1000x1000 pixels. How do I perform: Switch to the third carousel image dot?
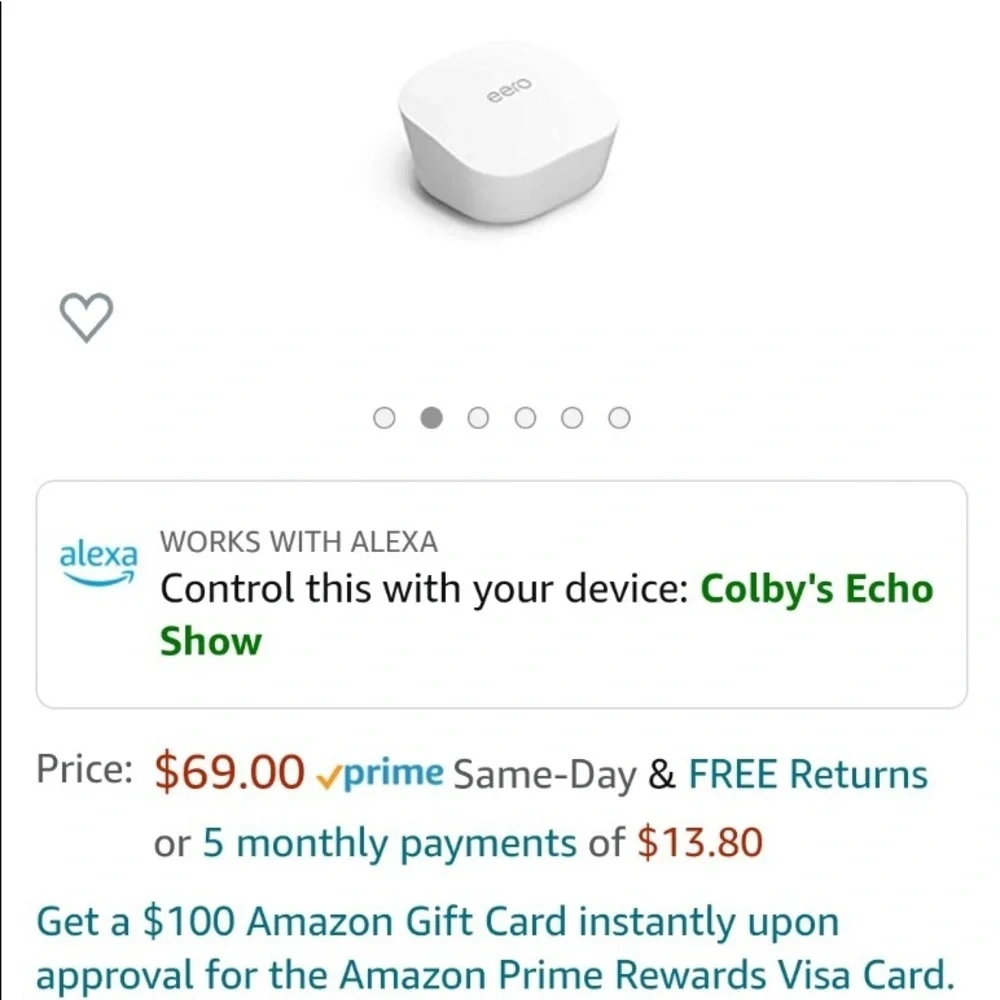coord(478,418)
